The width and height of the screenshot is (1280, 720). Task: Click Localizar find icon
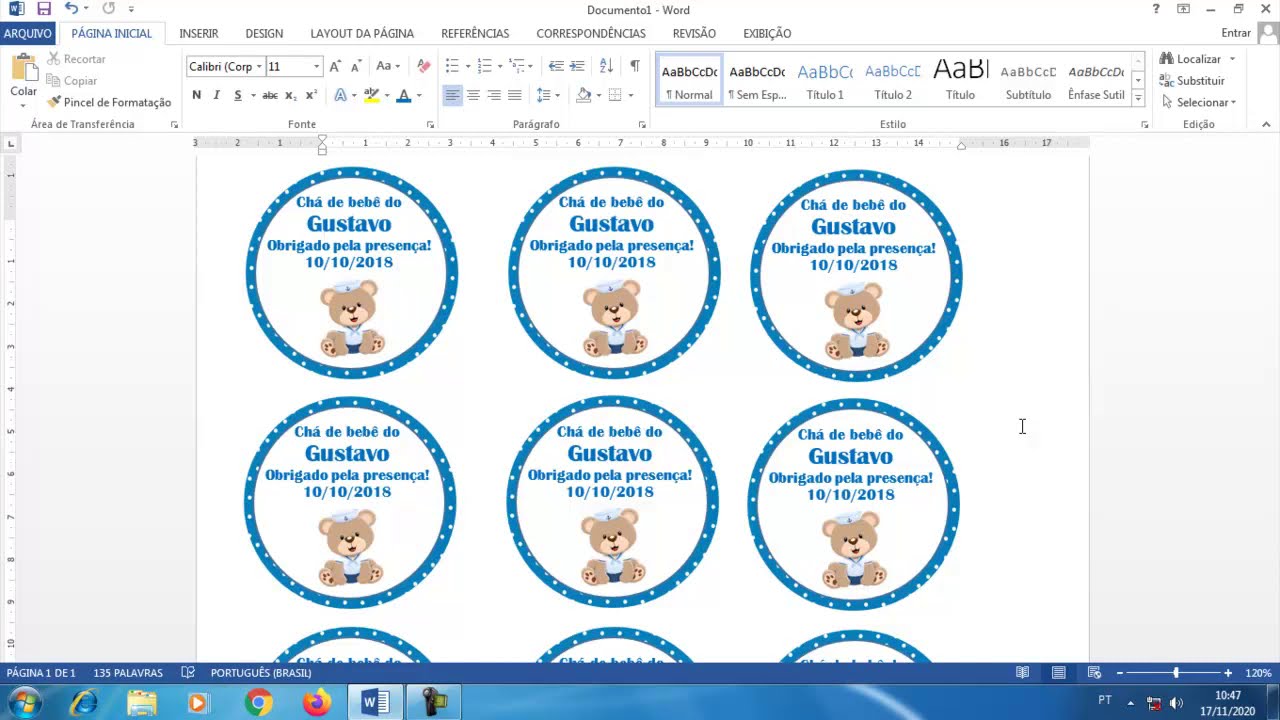tap(1190, 59)
